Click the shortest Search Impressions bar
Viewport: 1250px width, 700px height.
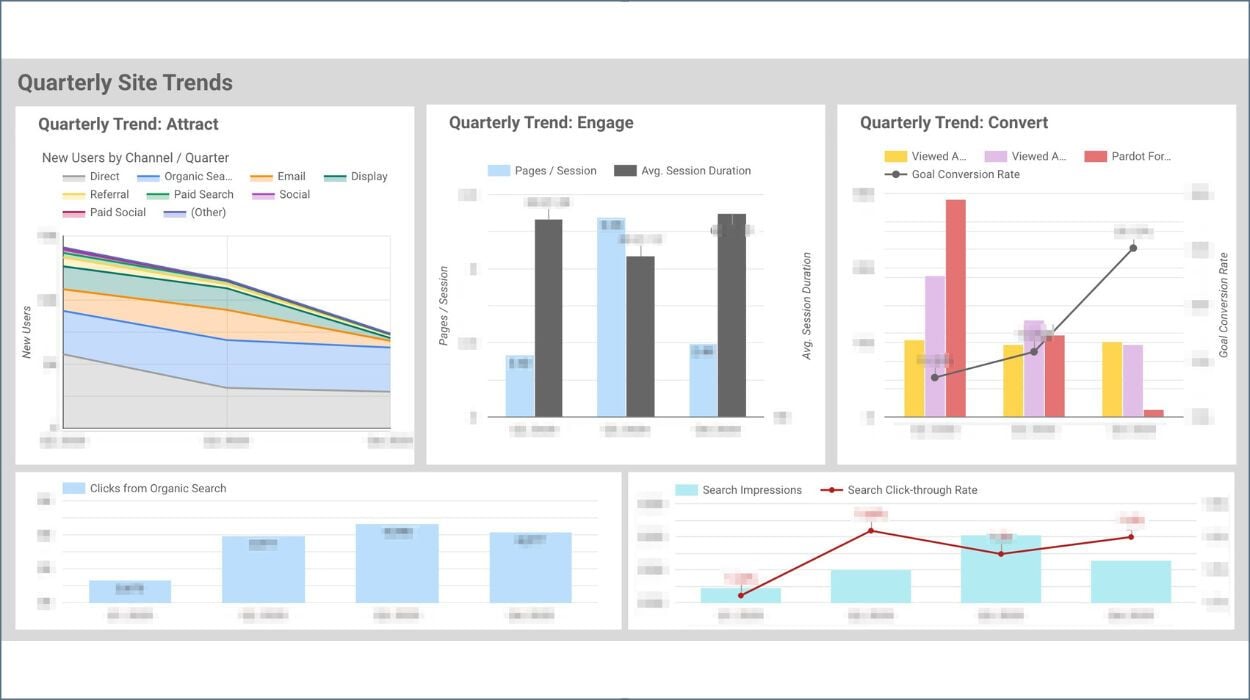coord(741,595)
